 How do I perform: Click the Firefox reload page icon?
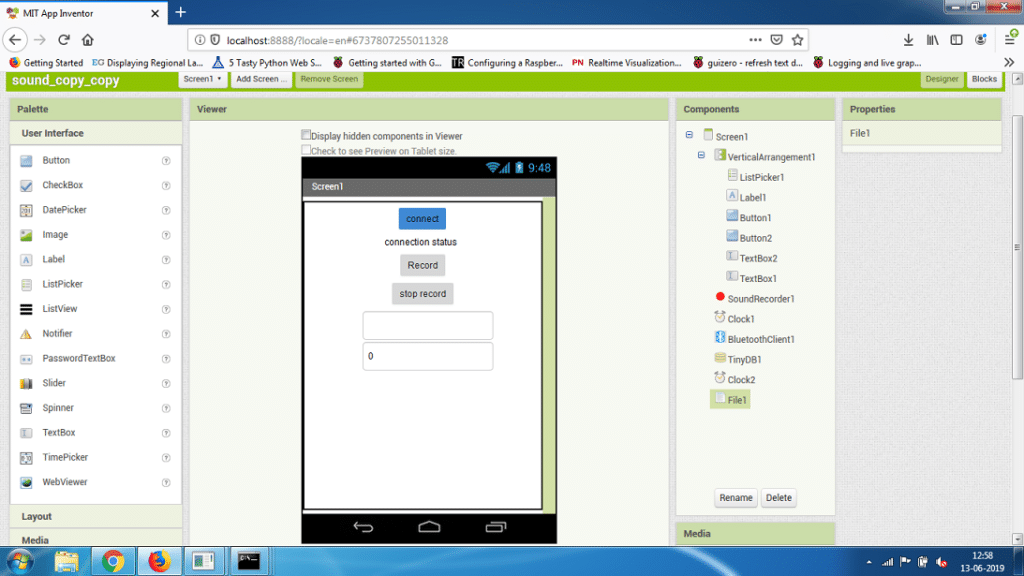pos(64,40)
